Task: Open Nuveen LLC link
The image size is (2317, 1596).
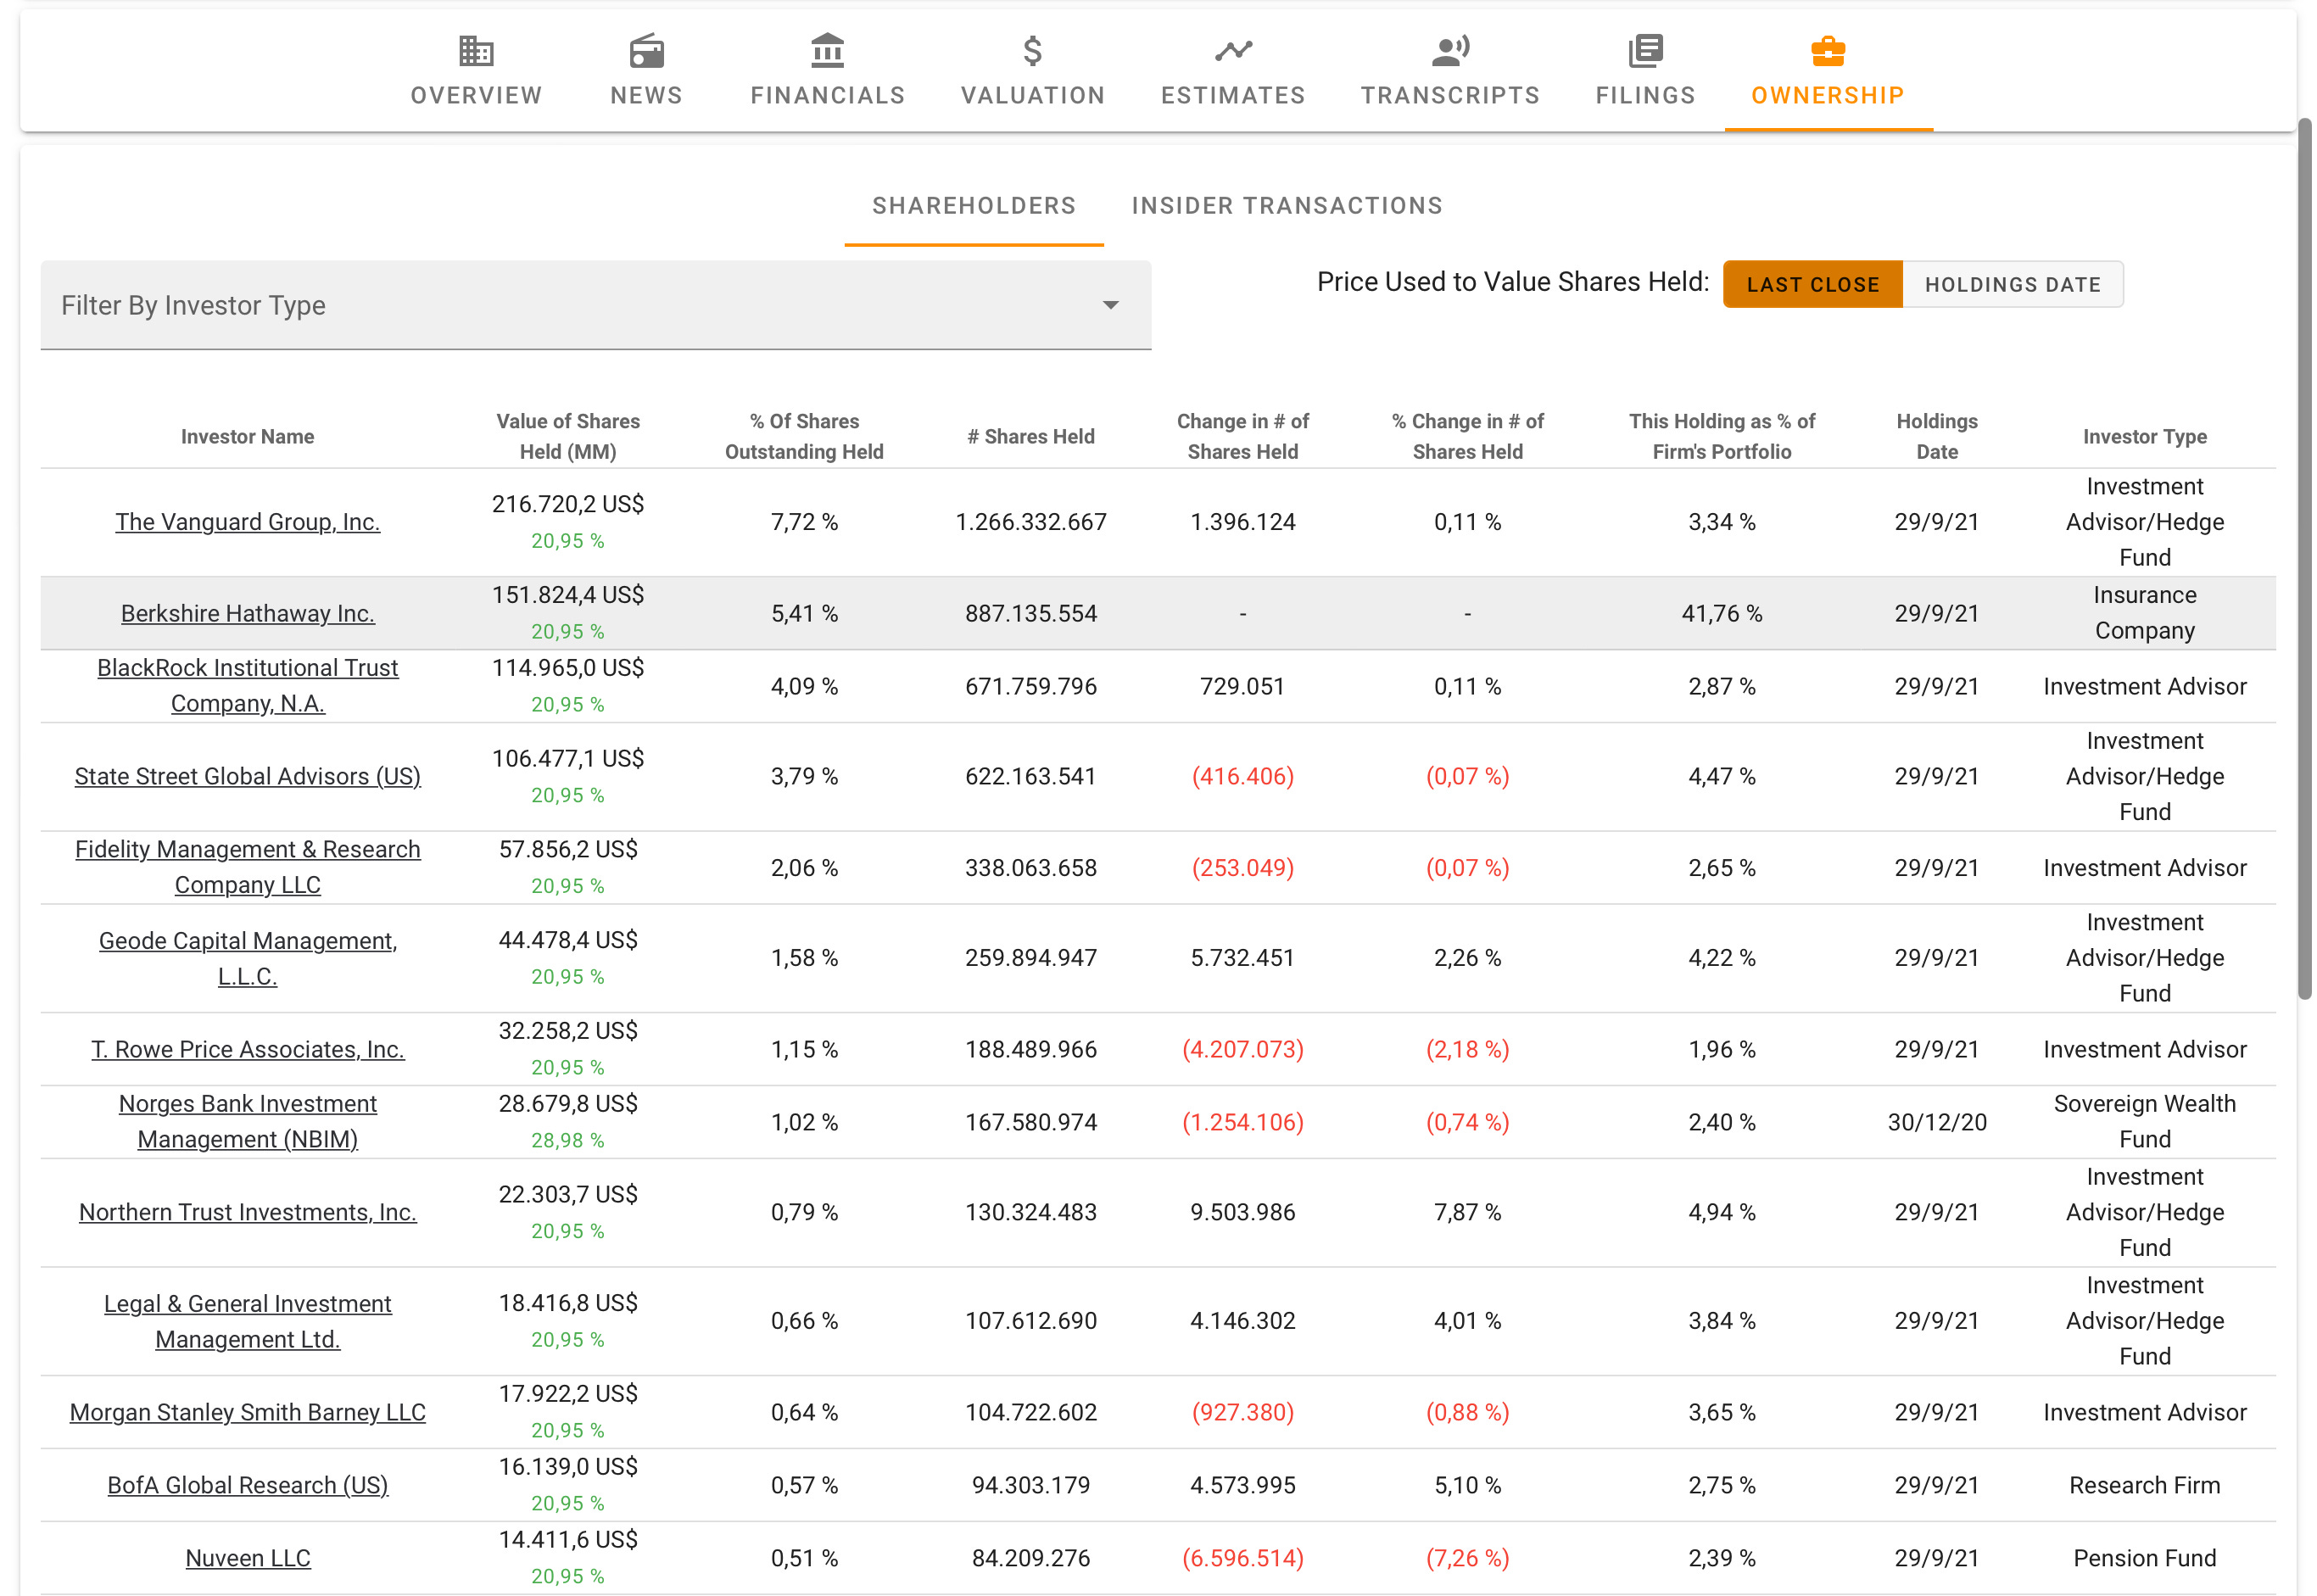Action: coord(247,1558)
